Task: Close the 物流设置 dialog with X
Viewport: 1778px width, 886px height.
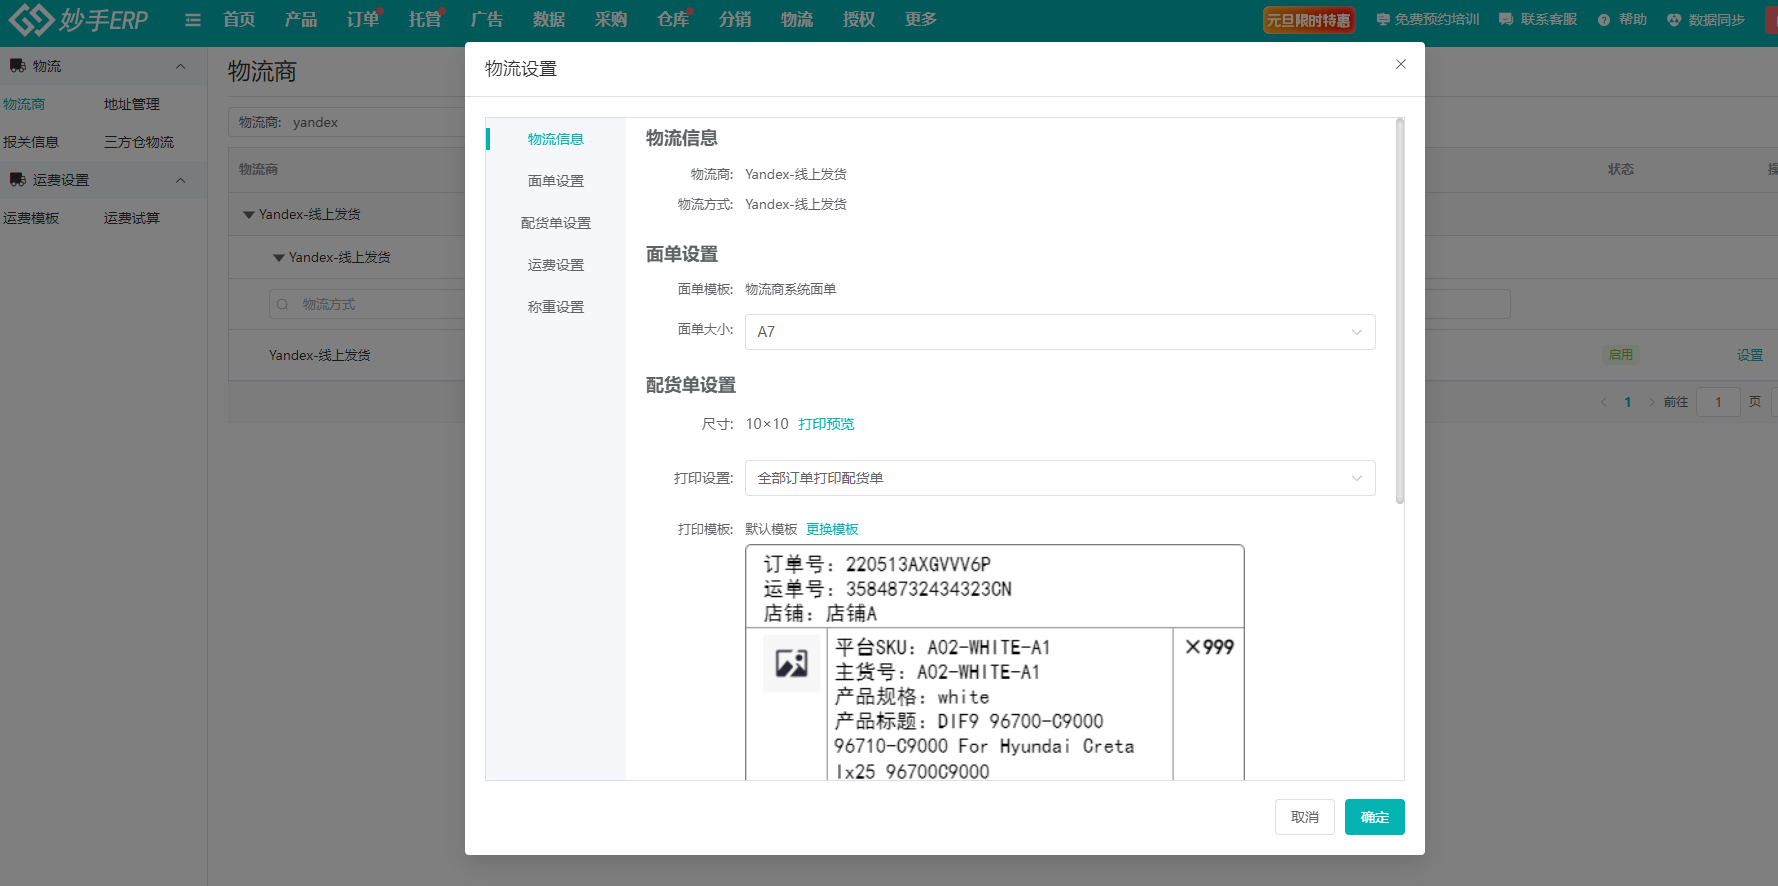Action: coord(1400,64)
